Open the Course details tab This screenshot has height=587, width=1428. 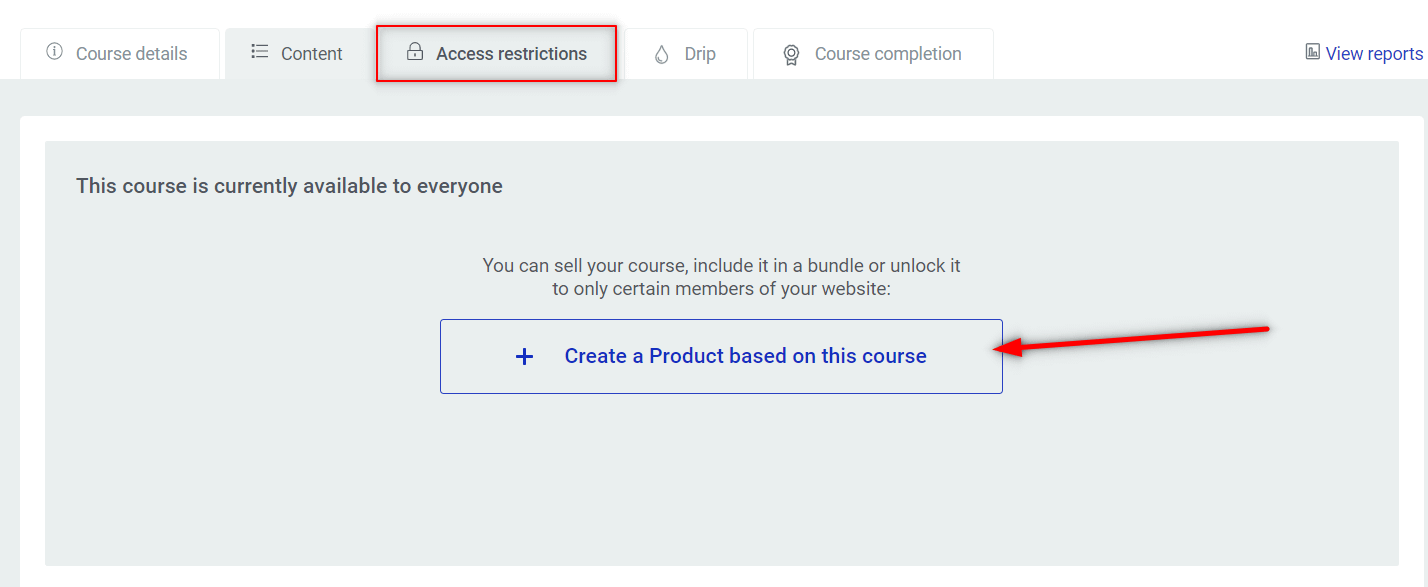(120, 54)
